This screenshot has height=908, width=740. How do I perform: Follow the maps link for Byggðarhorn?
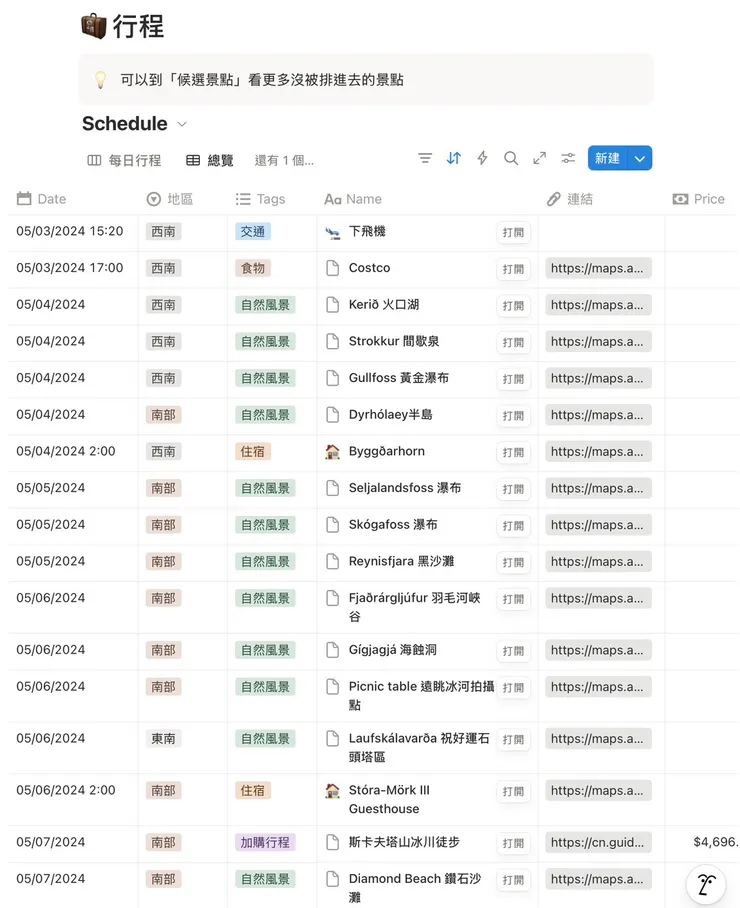tap(598, 452)
